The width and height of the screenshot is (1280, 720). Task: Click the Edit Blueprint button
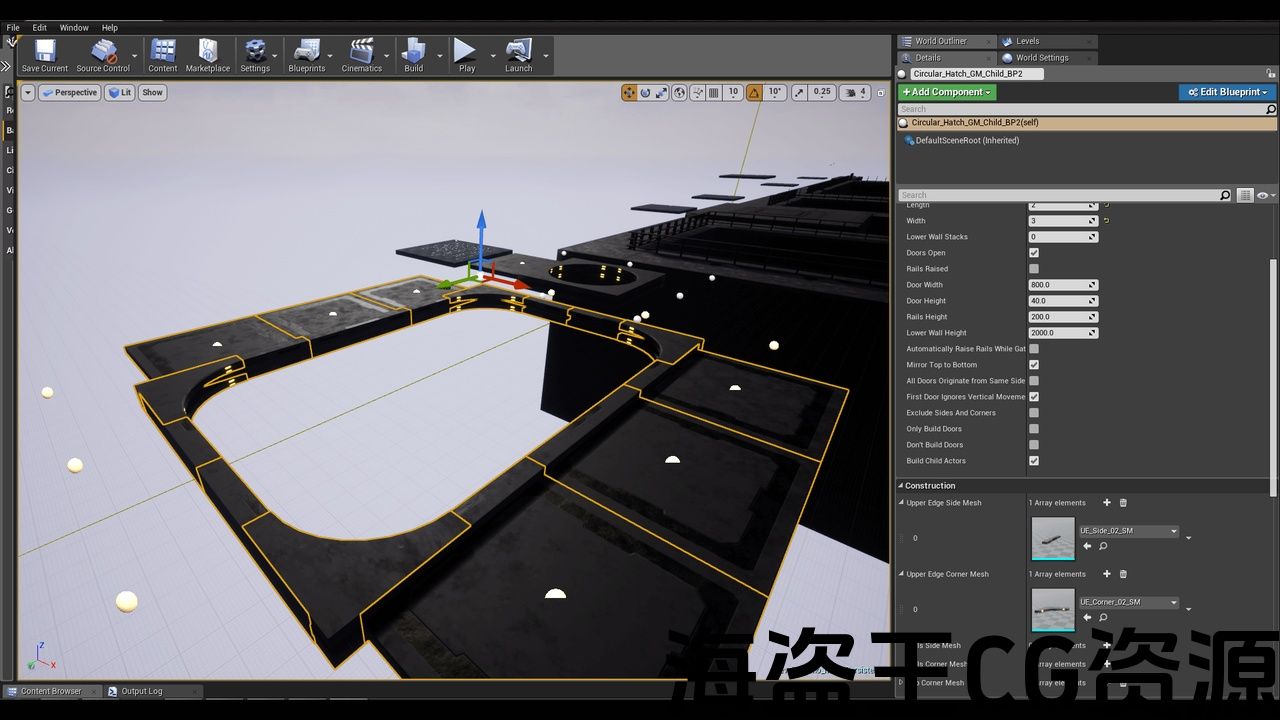(x=1227, y=92)
